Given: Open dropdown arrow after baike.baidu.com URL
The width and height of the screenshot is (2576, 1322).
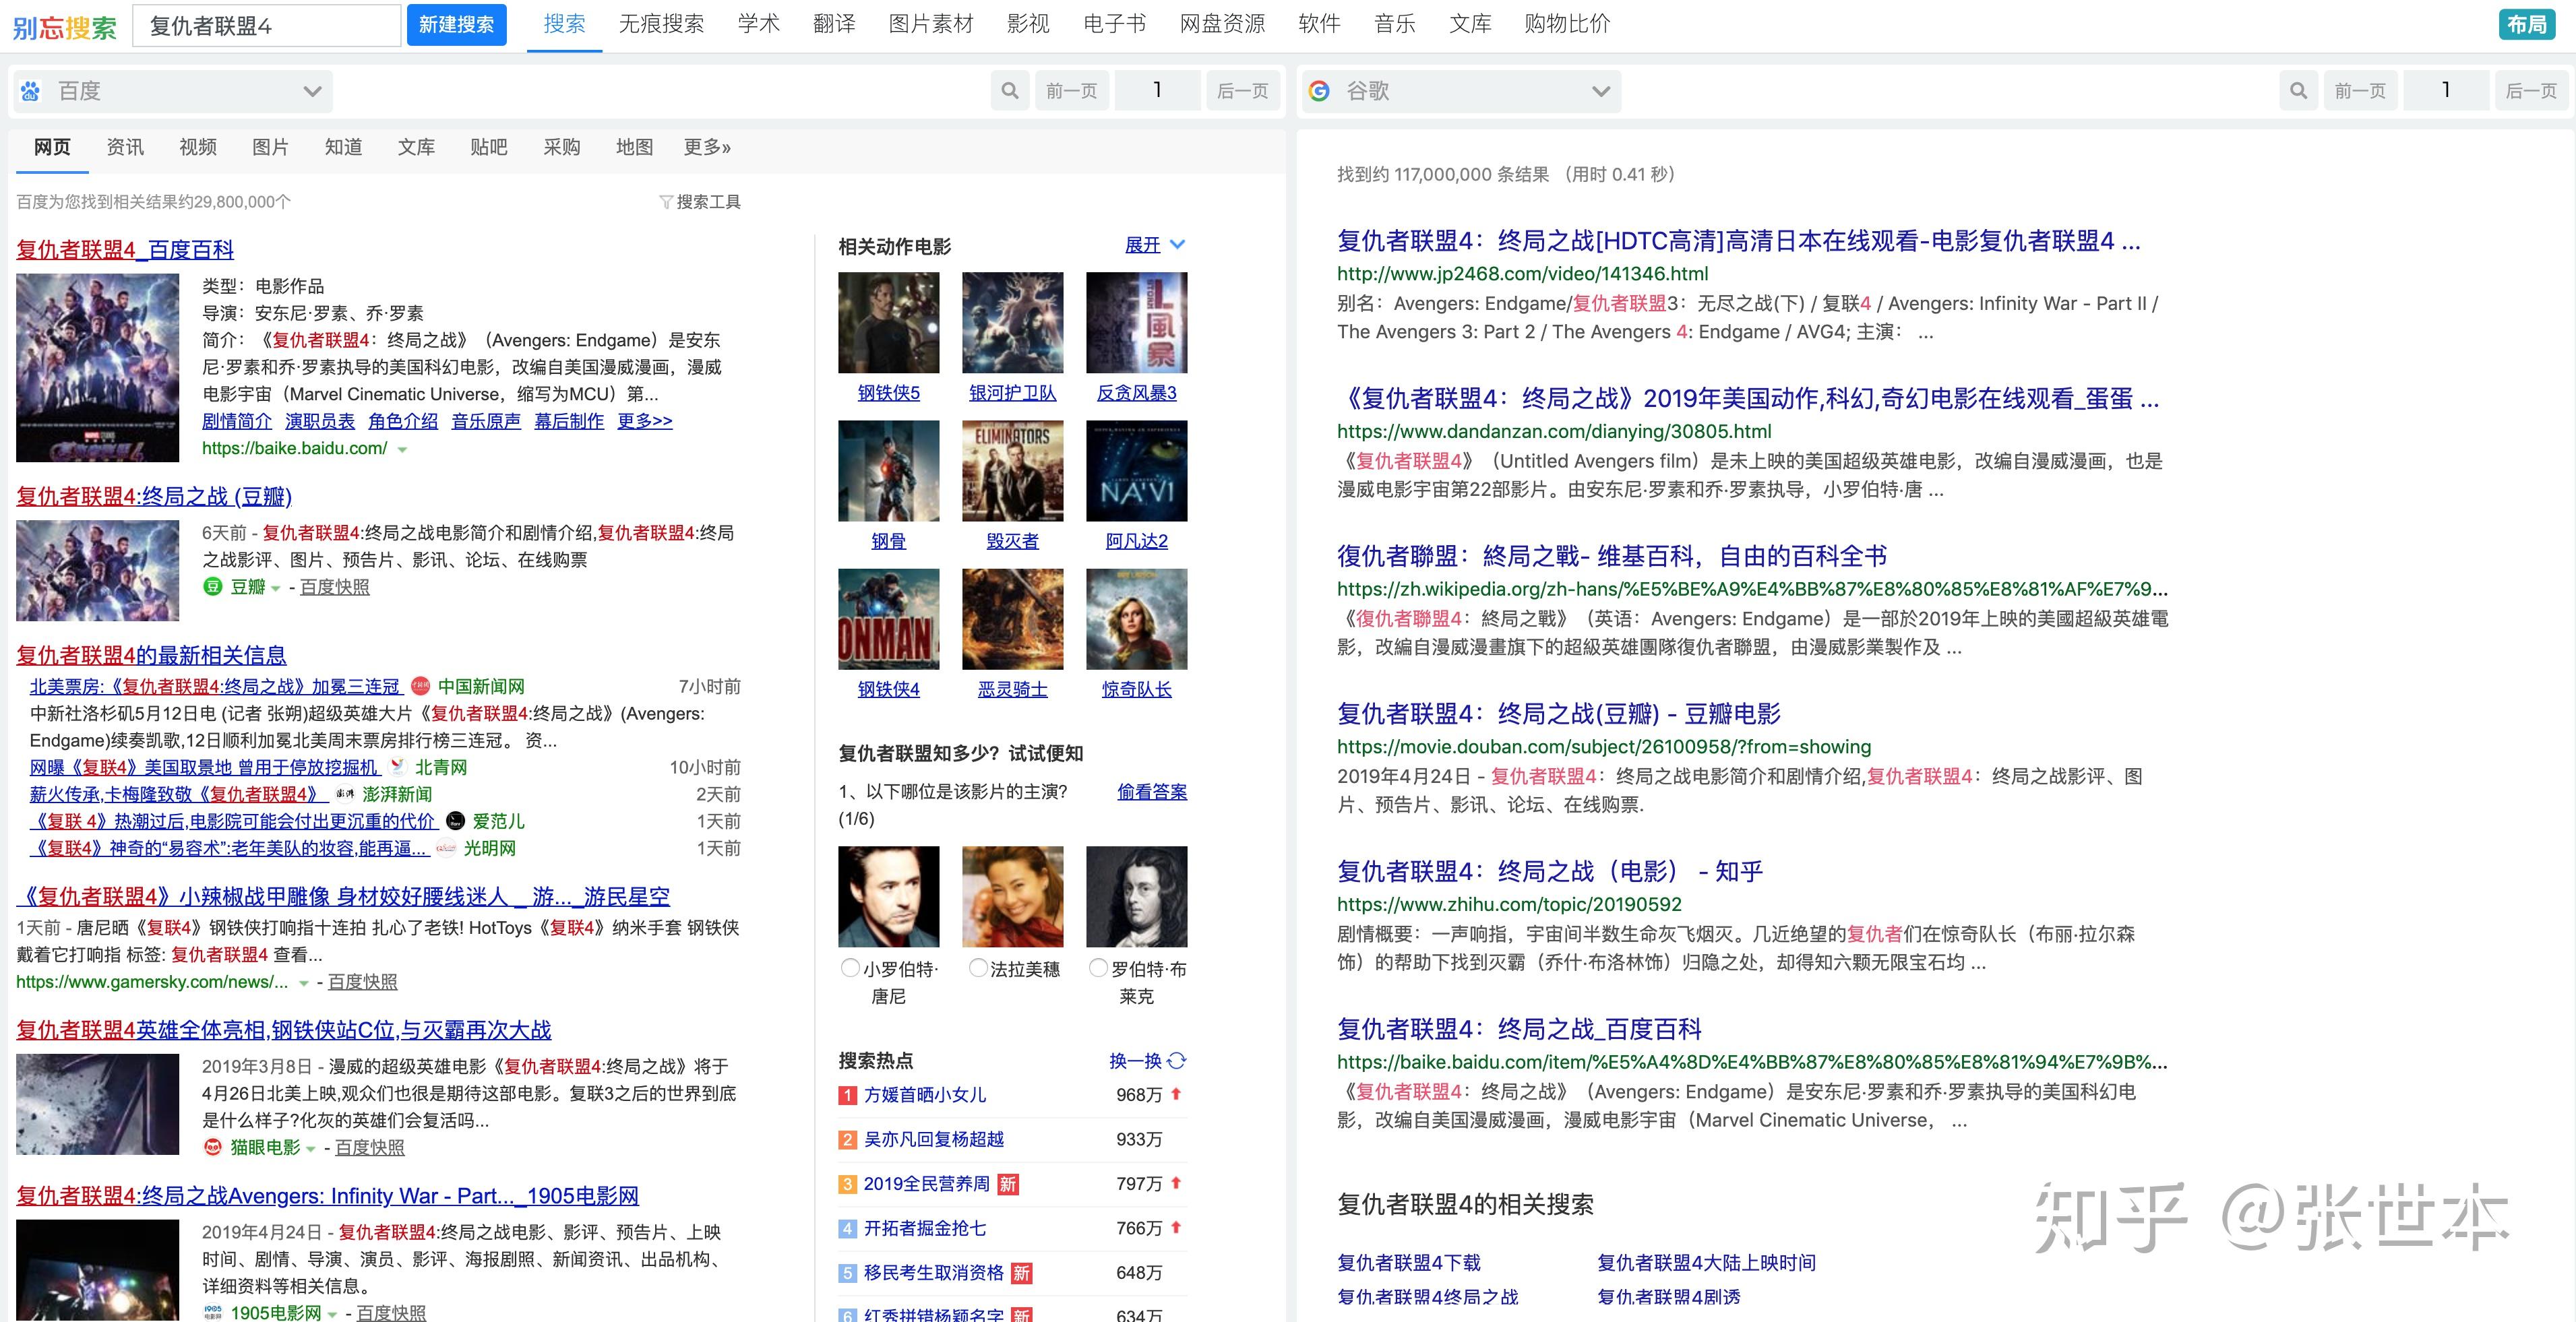Looking at the screenshot, I should [x=402, y=450].
